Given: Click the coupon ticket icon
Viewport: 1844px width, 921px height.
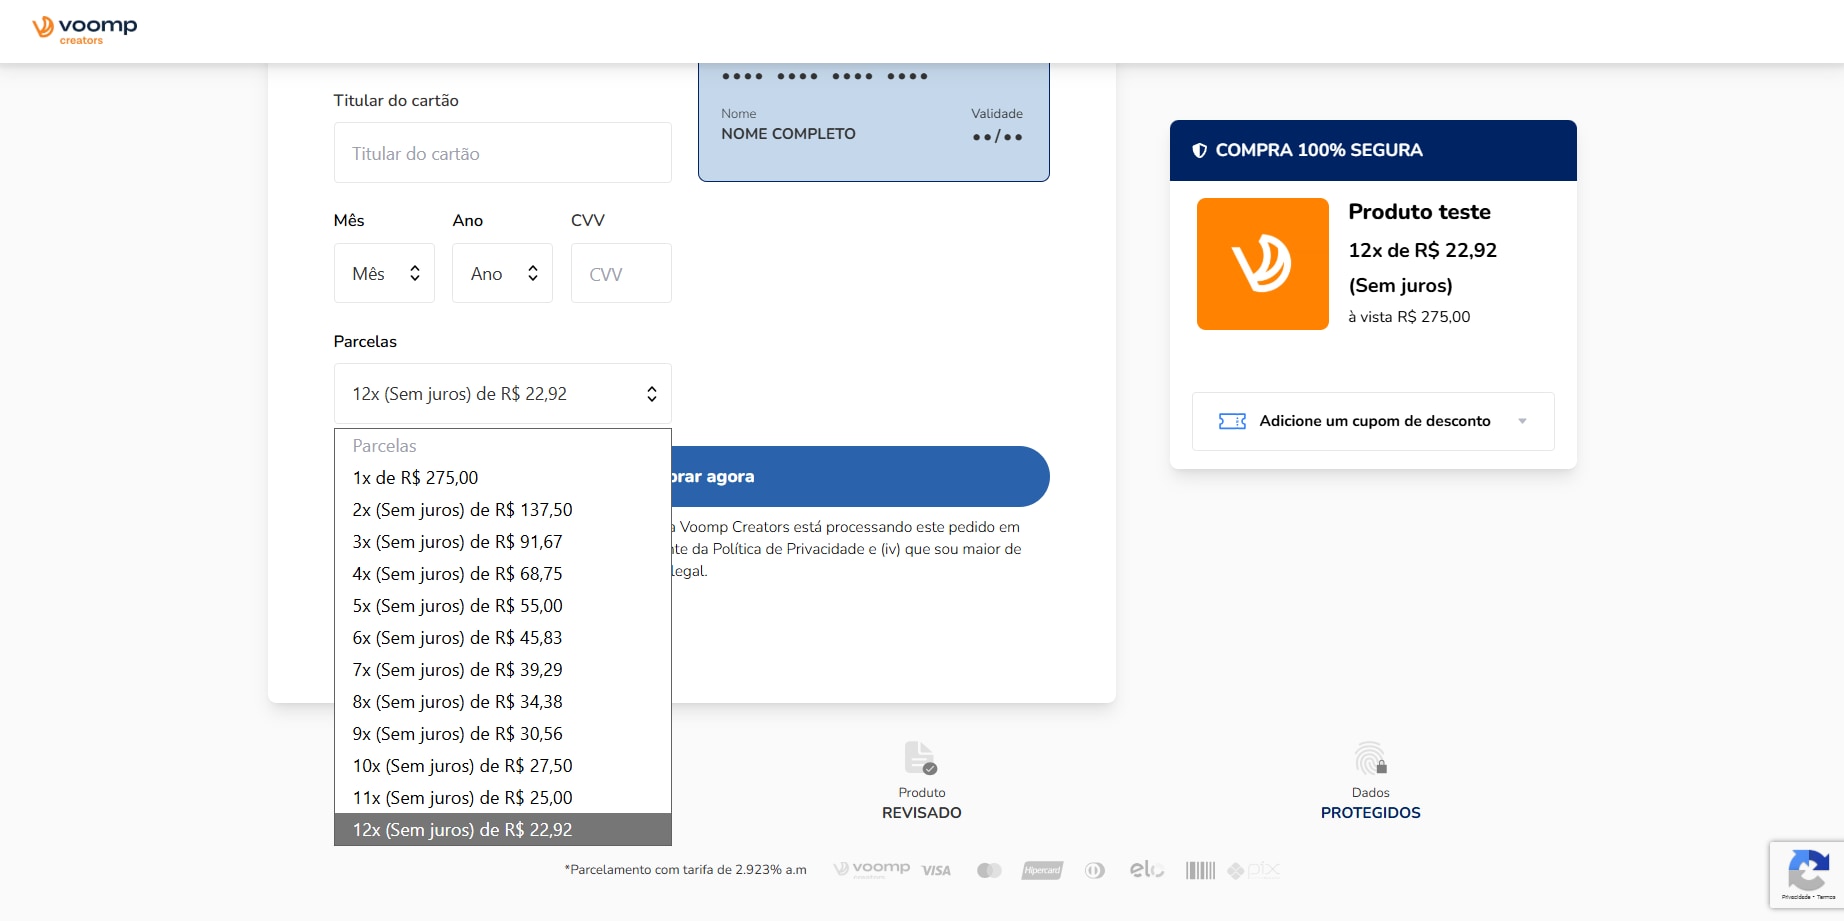Looking at the screenshot, I should pos(1232,421).
